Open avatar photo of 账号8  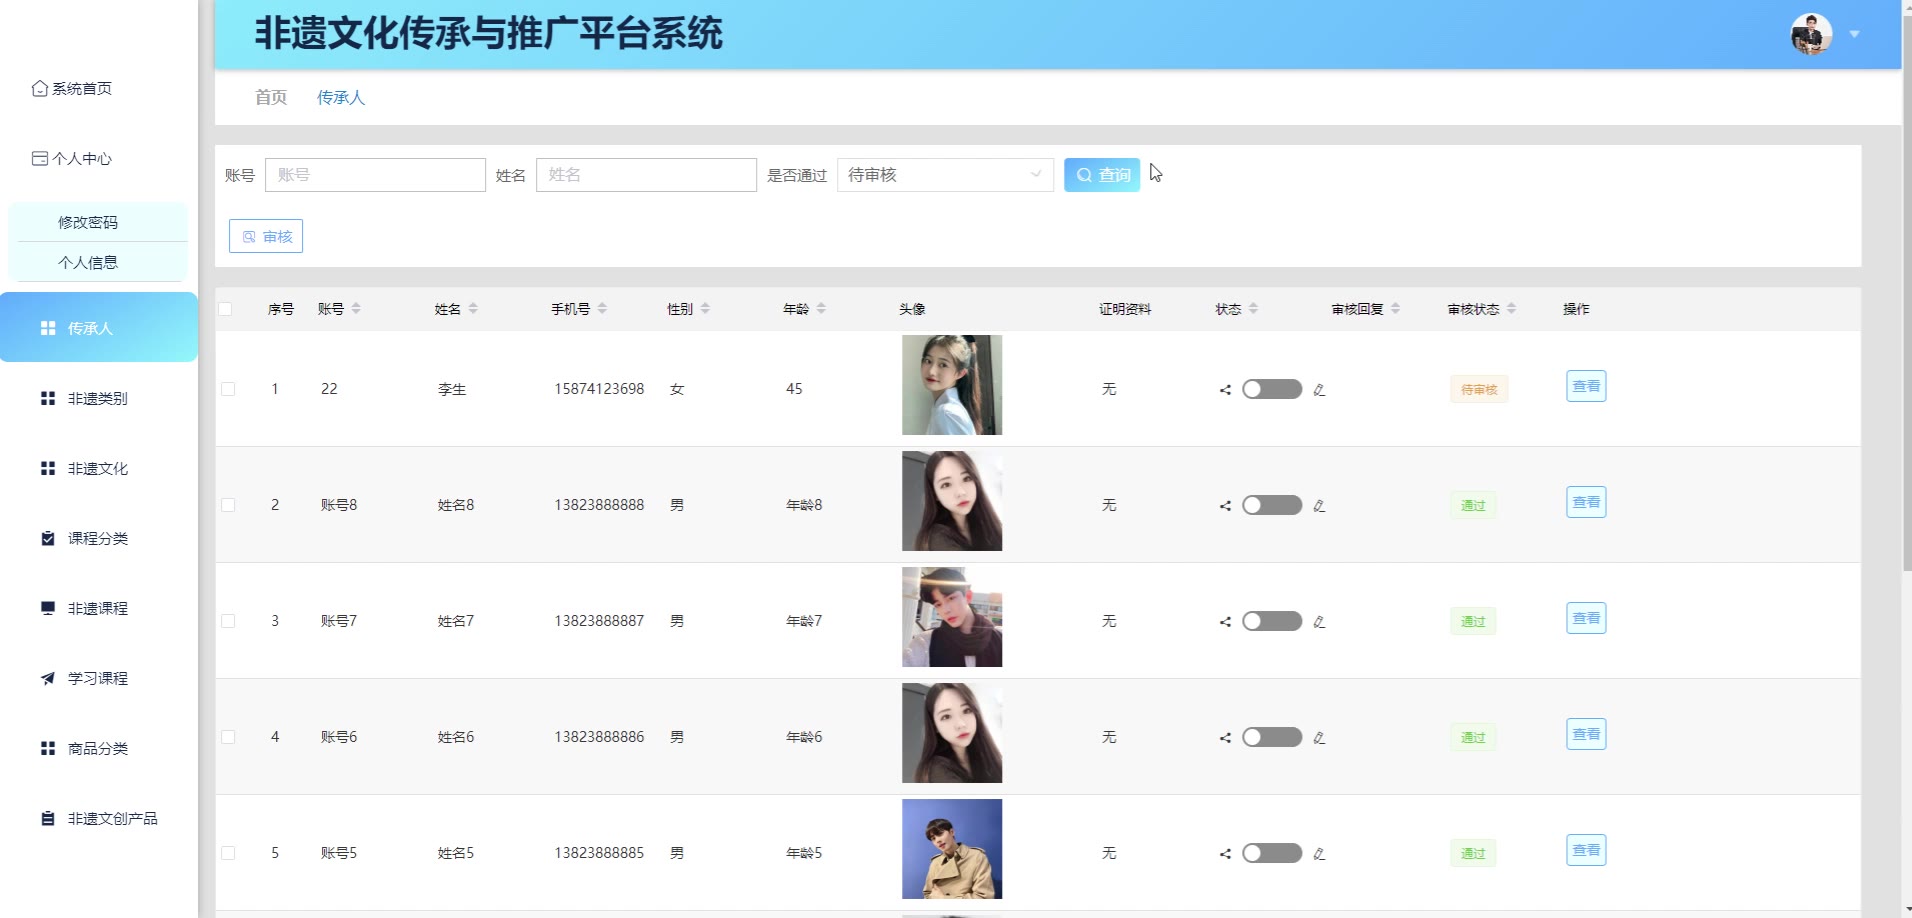pyautogui.click(x=952, y=501)
